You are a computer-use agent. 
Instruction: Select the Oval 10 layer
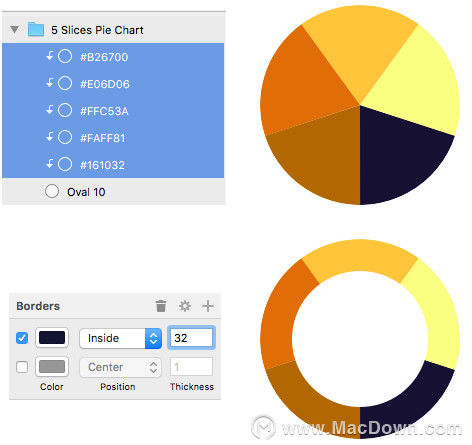click(x=113, y=192)
